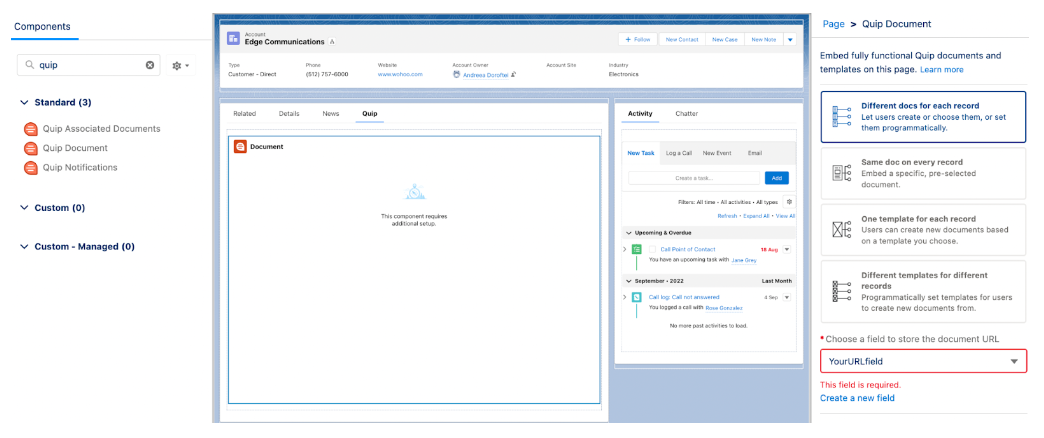Click the Follow button
Image resolution: width=1044 pixels, height=438 pixels.
tap(638, 39)
